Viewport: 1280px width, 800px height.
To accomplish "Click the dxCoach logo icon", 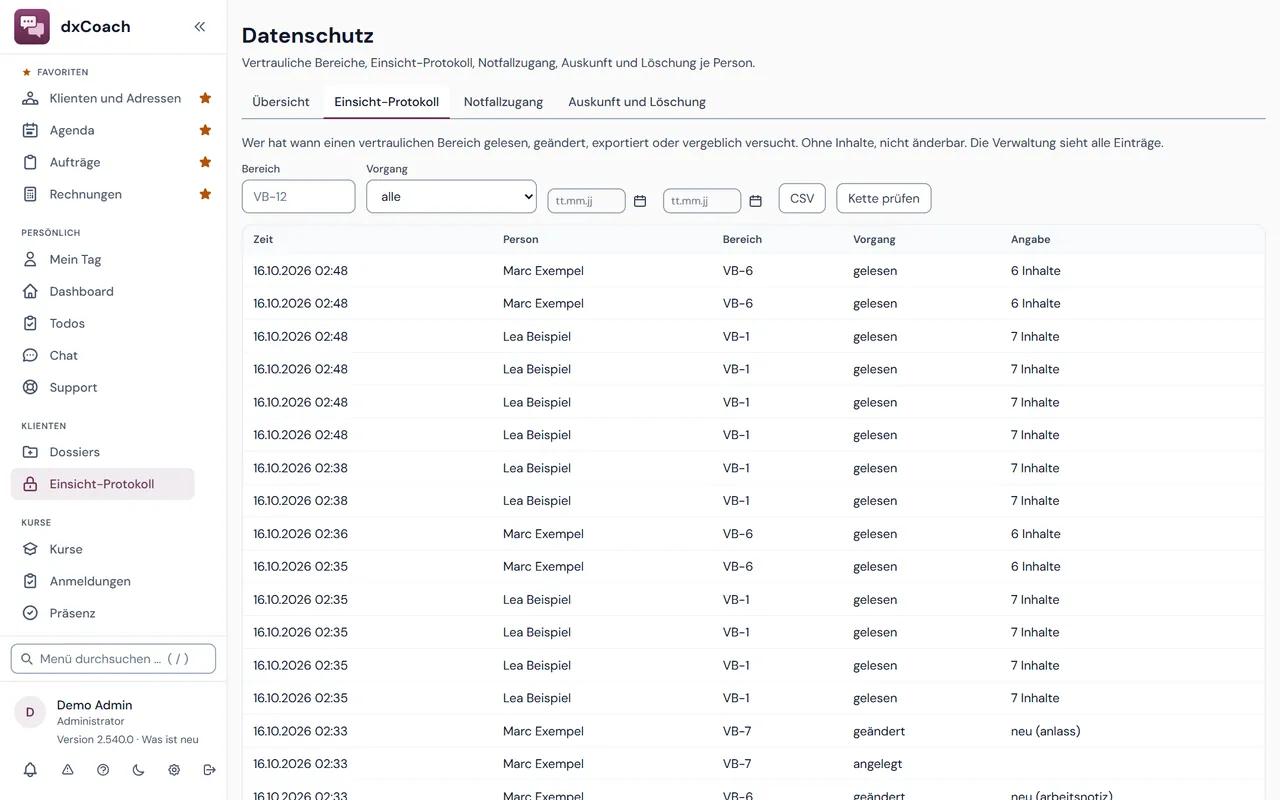I will coord(32,27).
